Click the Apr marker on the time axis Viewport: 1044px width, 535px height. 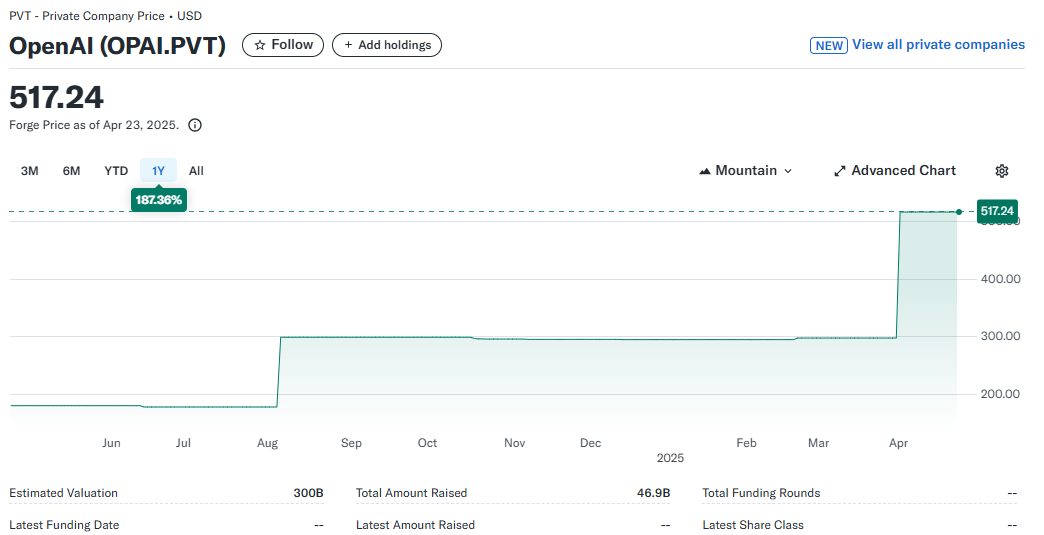[898, 443]
